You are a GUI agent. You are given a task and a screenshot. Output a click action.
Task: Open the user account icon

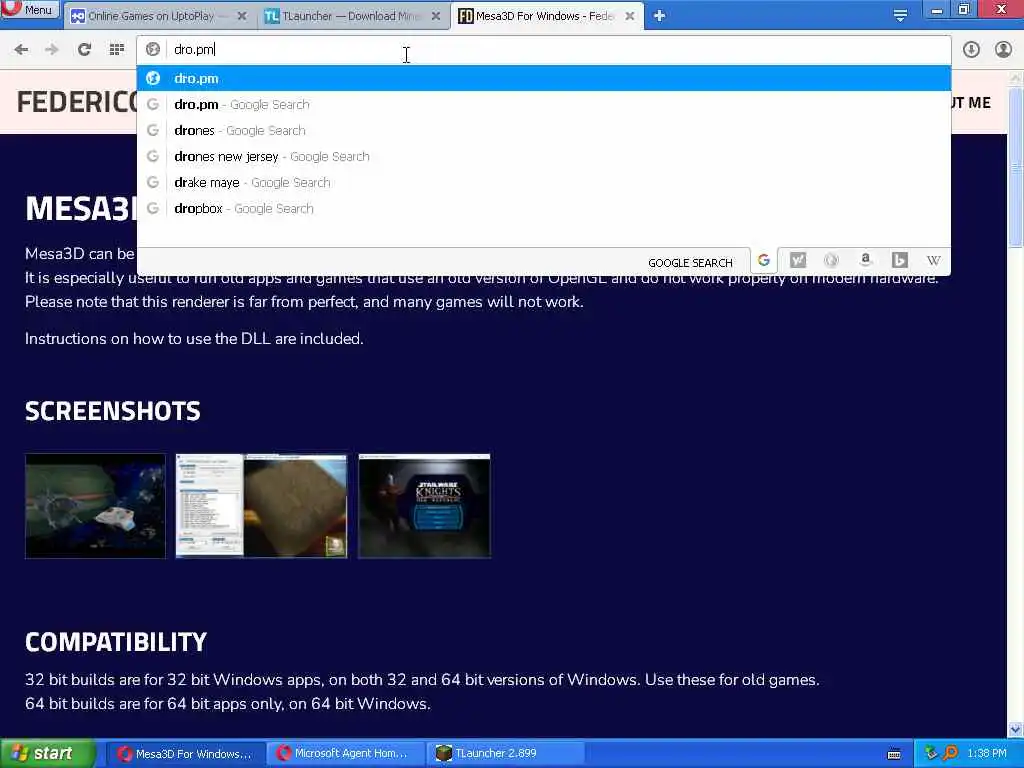click(x=1003, y=49)
